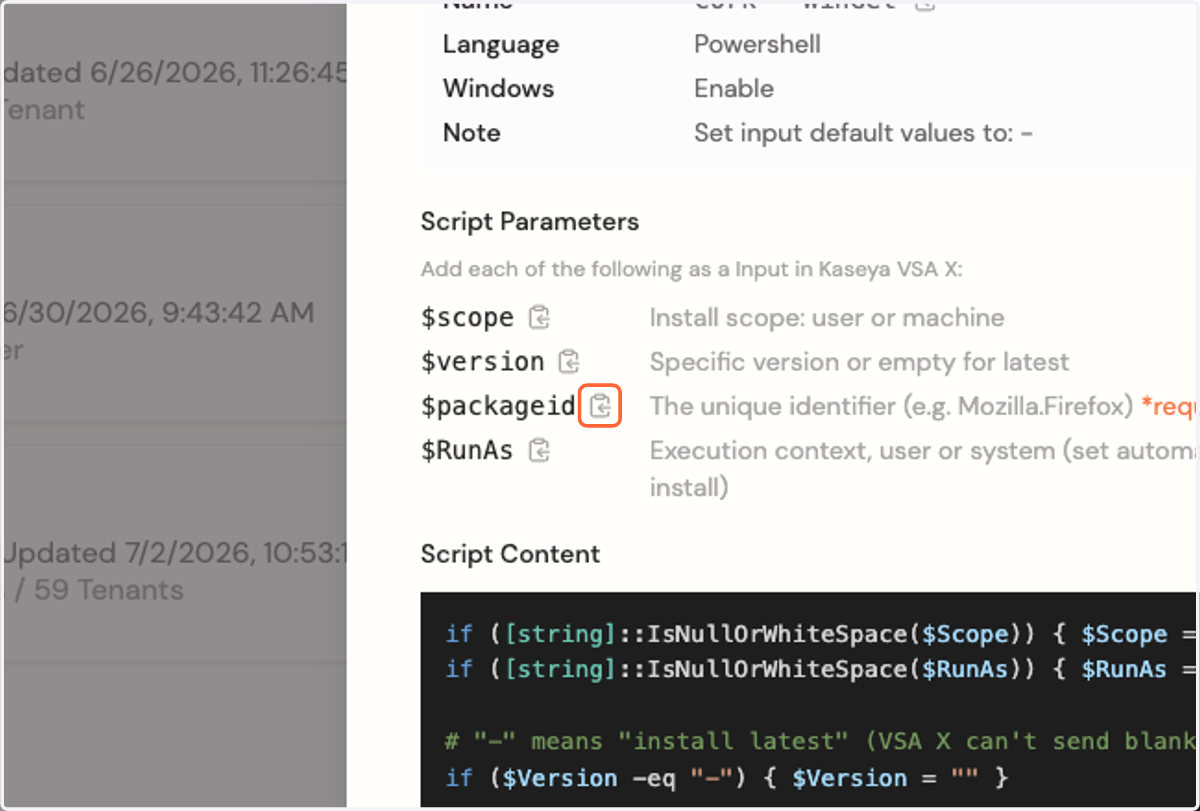
Task: Click 'Add each of the following' instruction text
Action: [691, 270]
